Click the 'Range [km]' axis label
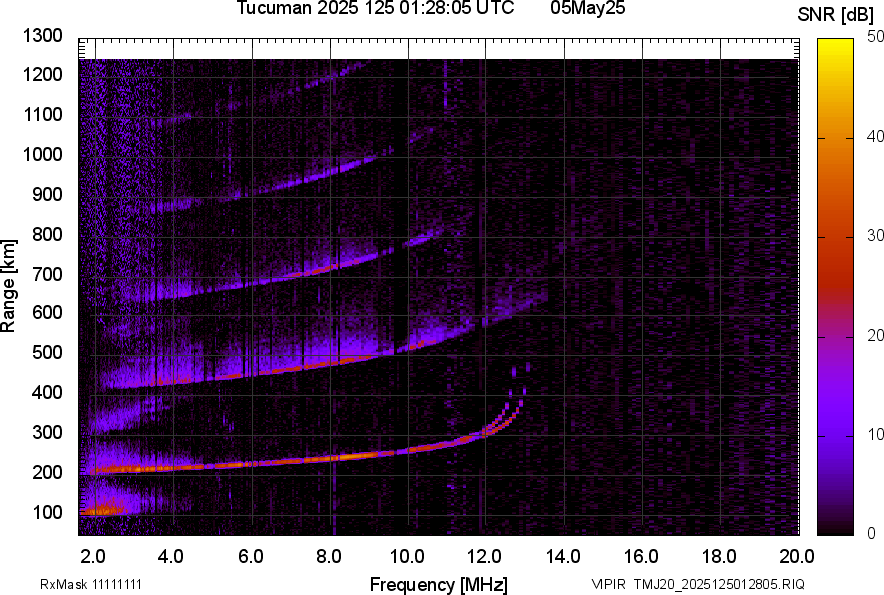Viewport: 884px width, 595px height. click(8, 286)
